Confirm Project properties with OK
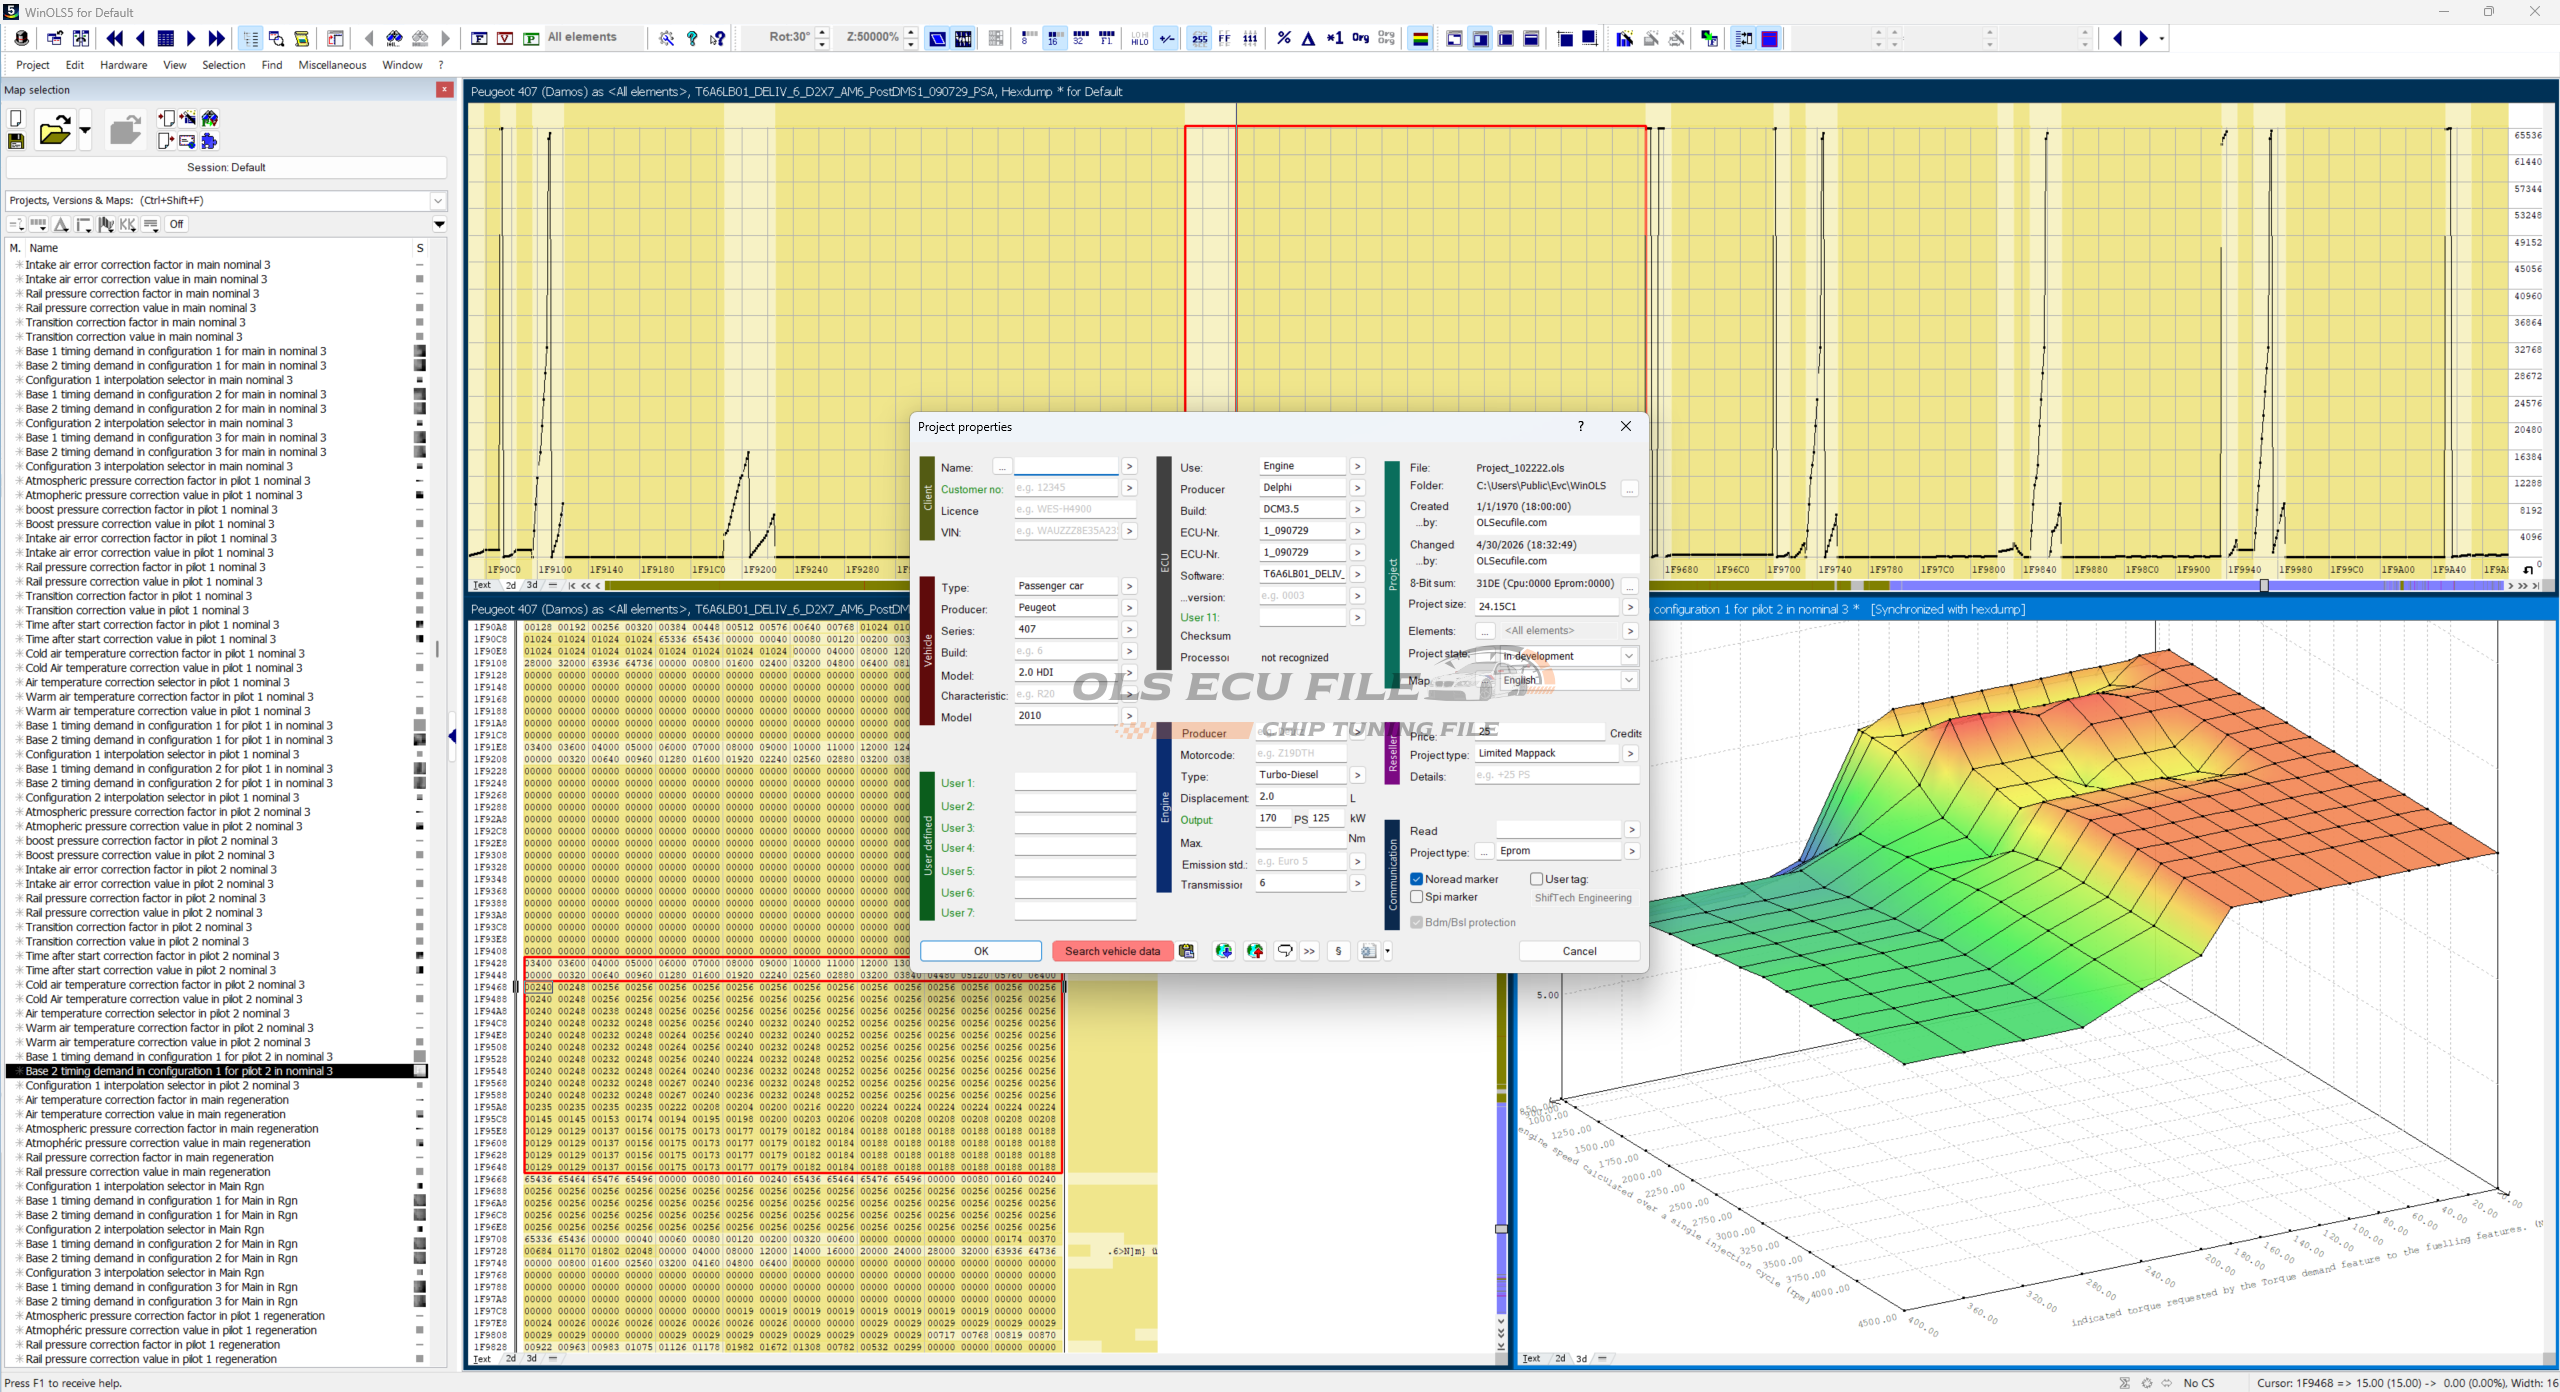This screenshot has width=2560, height=1392. 981,951
